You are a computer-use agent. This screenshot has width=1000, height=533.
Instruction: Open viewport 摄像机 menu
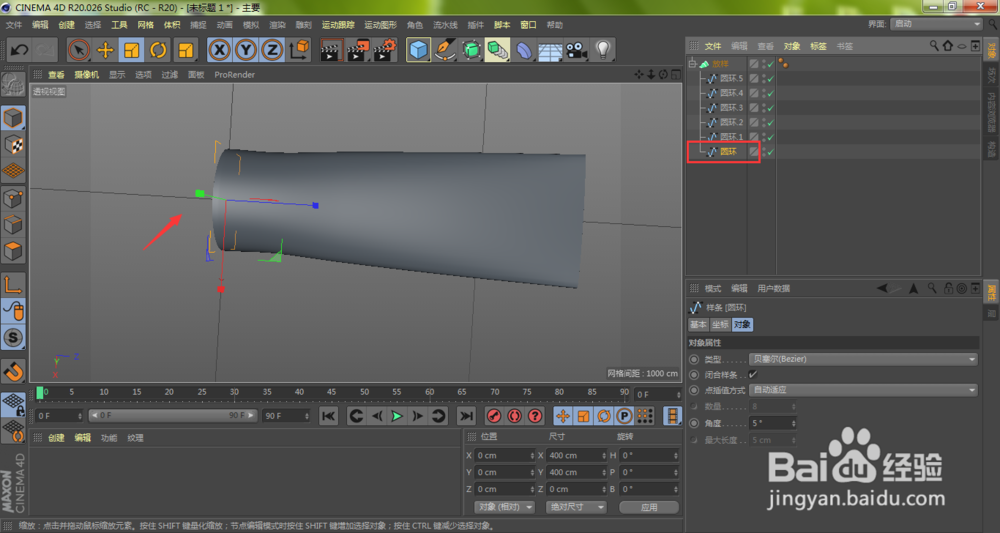(x=86, y=75)
